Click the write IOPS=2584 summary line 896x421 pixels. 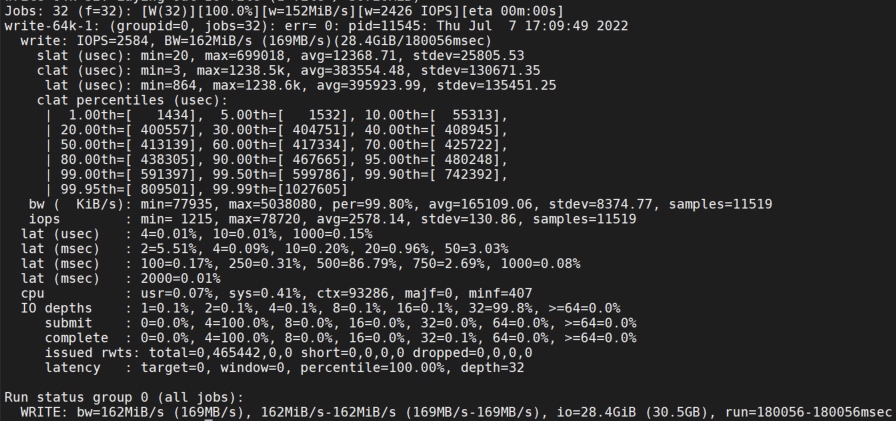tap(256, 41)
